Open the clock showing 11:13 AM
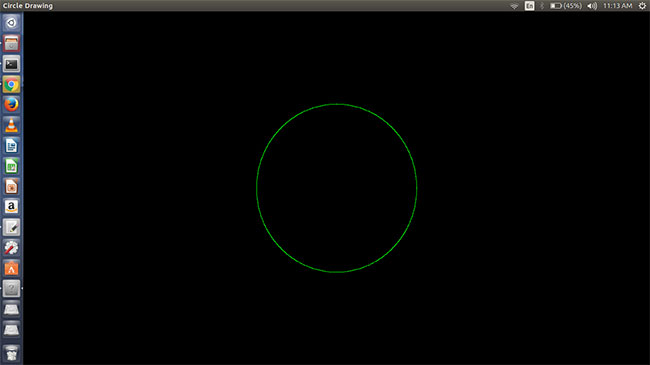Viewport: 650px width, 365px height. (618, 6)
